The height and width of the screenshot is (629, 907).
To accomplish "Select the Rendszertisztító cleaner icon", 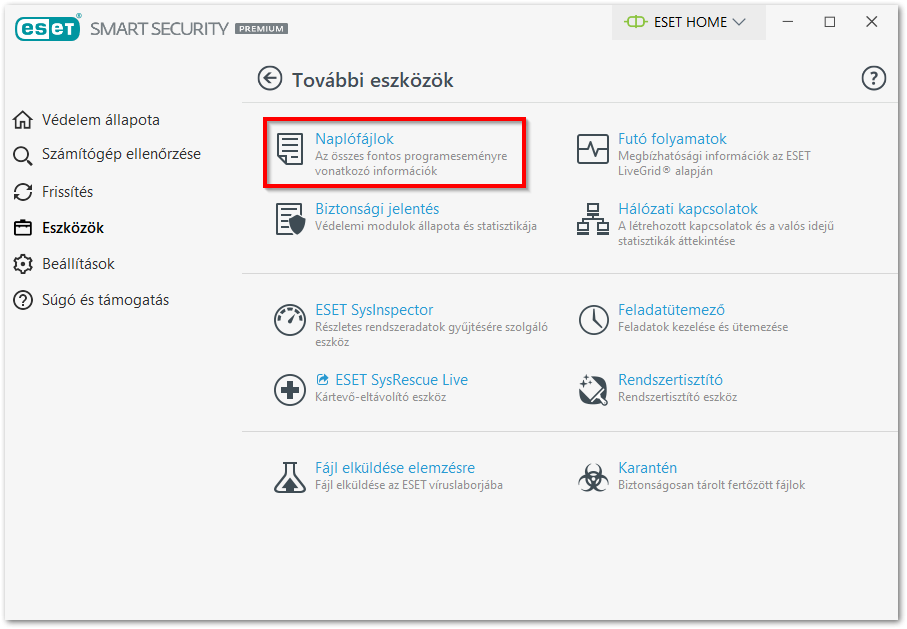I will [593, 390].
